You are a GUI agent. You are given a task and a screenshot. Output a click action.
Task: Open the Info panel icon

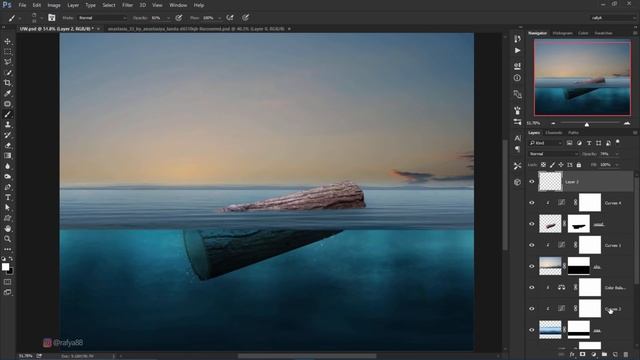517,78
